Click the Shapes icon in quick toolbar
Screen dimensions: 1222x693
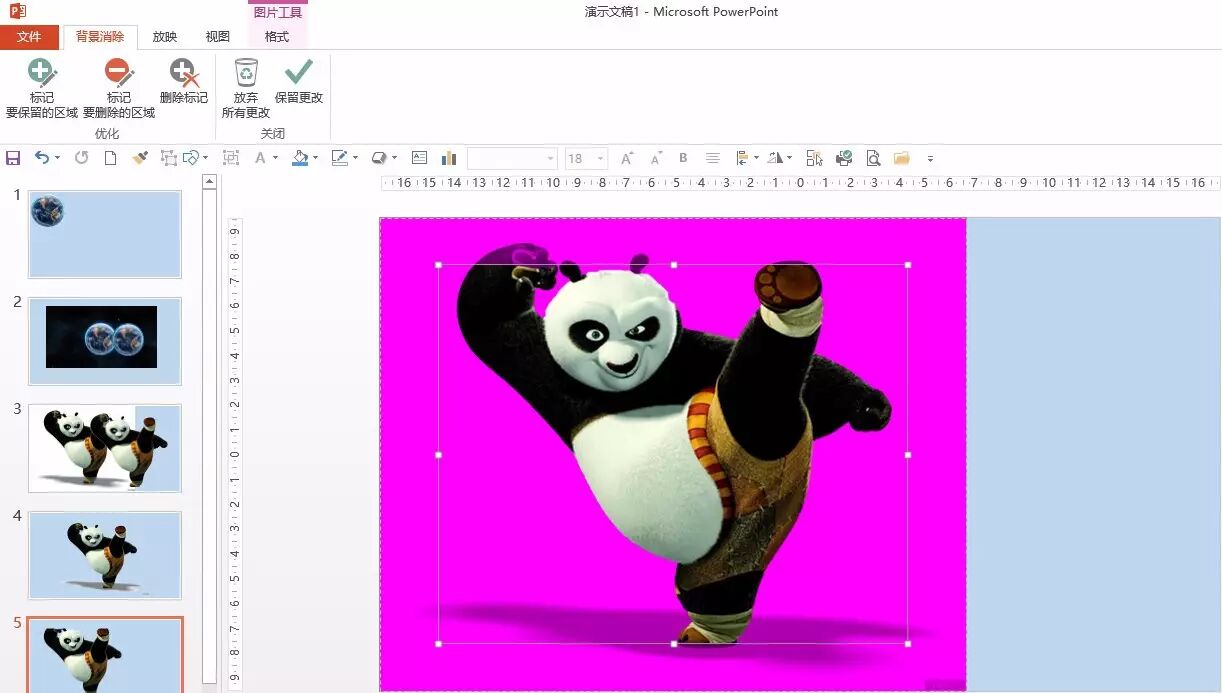click(191, 158)
